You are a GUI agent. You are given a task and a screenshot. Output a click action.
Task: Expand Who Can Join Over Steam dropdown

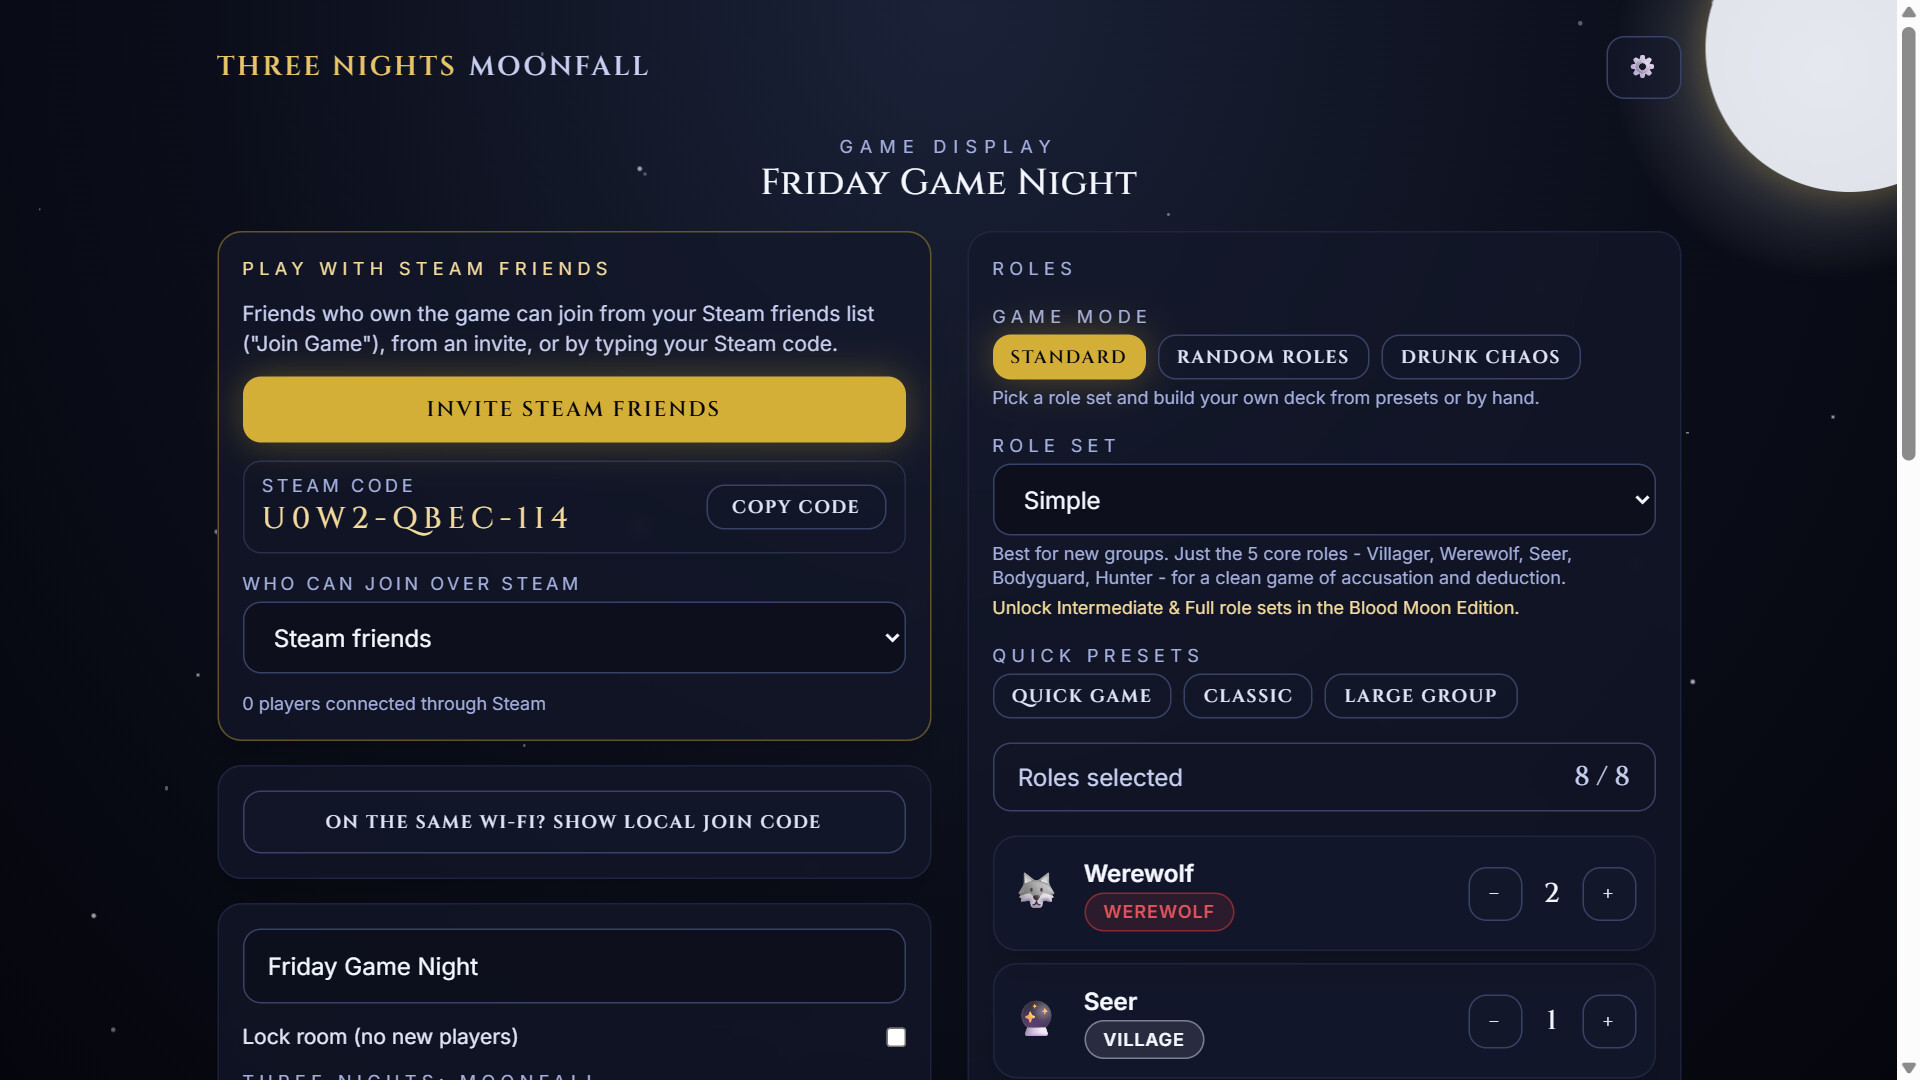click(x=574, y=638)
